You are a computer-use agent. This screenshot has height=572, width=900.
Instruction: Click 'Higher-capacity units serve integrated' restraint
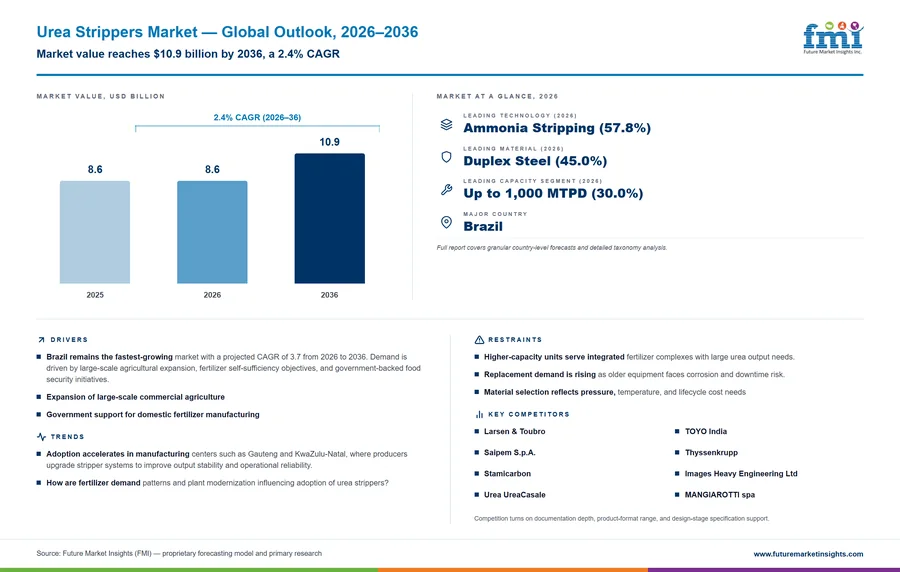tap(639, 357)
